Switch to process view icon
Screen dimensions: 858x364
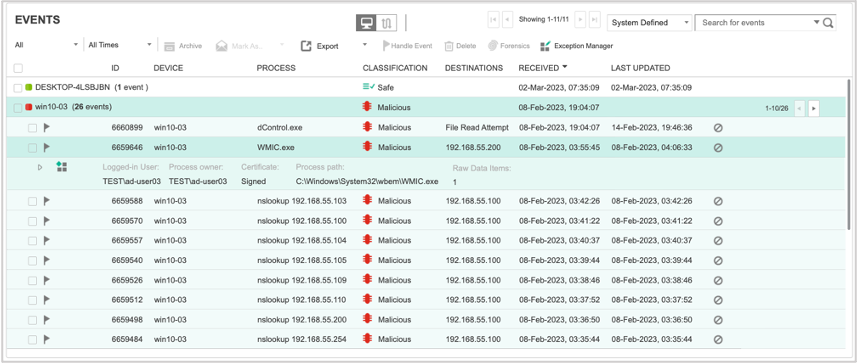click(x=387, y=23)
